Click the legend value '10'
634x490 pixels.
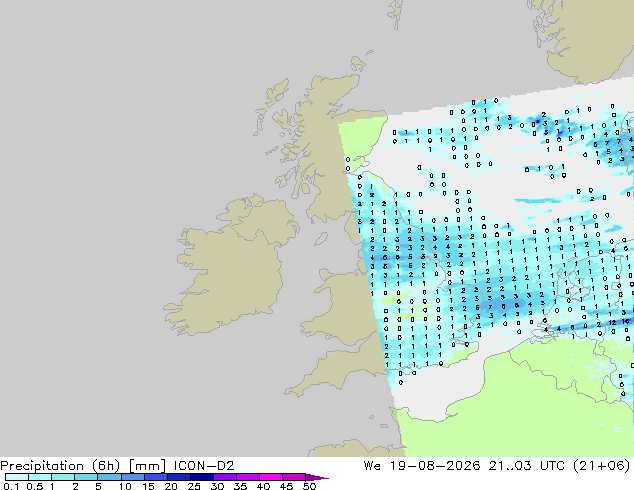(125, 486)
